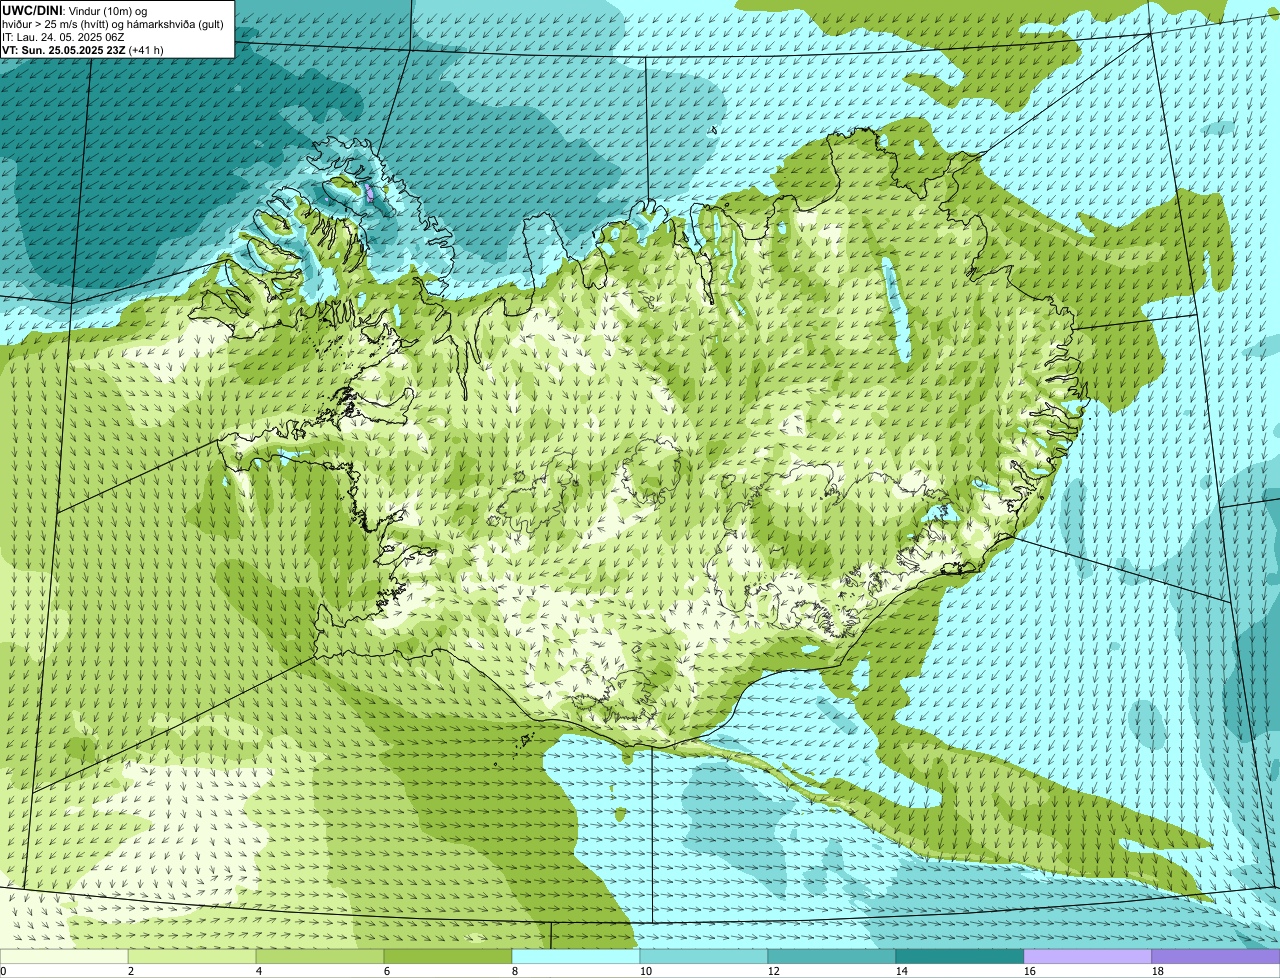Screen dimensions: 1280x978
Task: Click the legend label '18'
Action: 1158,971
